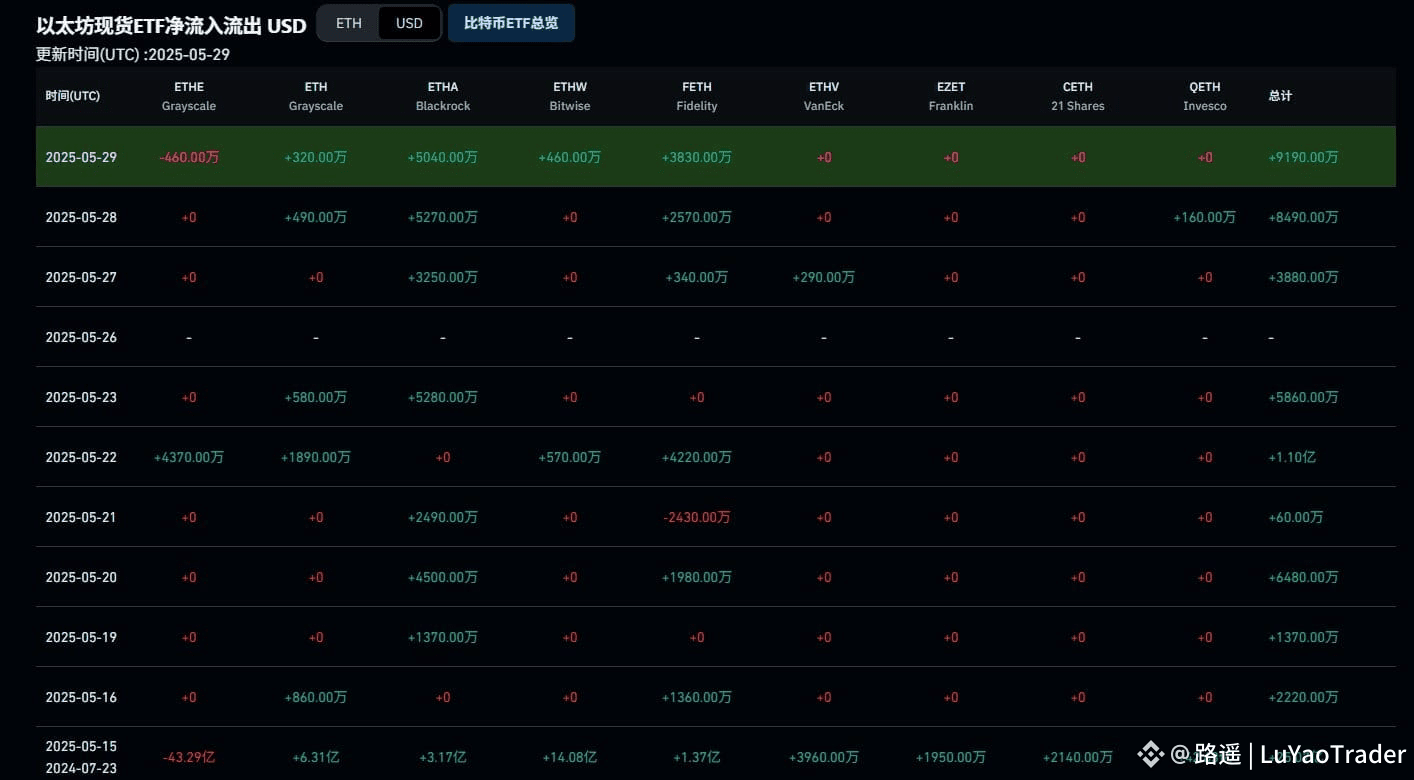Click the +3880.00万 total for 2025-05-27
1414x780 pixels.
click(1303, 277)
